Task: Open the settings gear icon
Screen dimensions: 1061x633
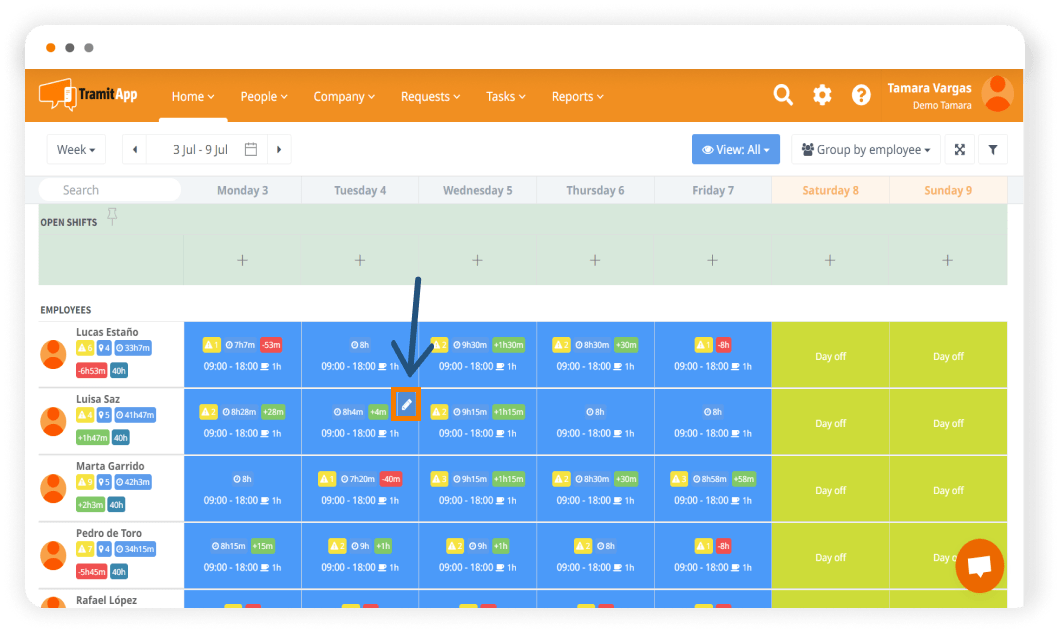Action: point(822,95)
